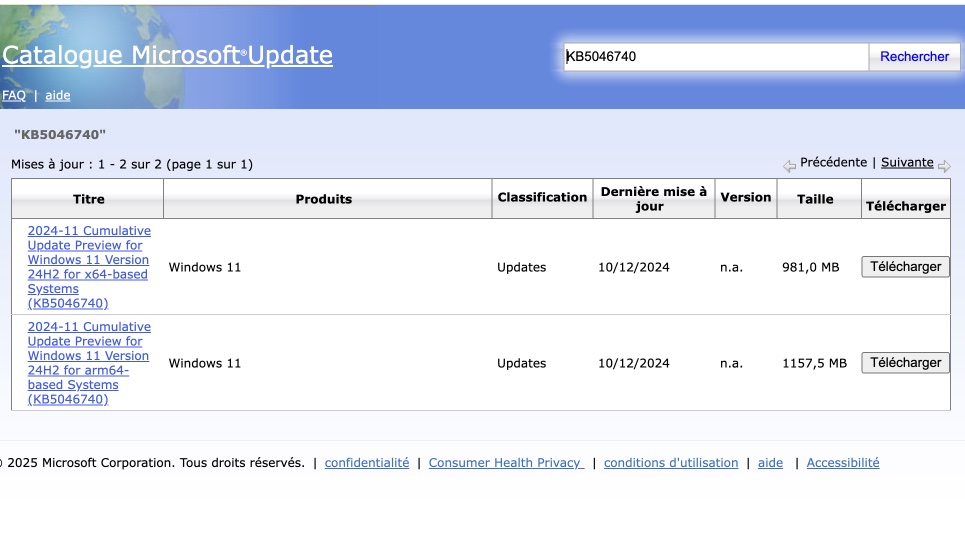The image size is (965, 547).
Task: Open the arm64-based Systems KB5046740 update link
Action: pyautogui.click(x=89, y=363)
